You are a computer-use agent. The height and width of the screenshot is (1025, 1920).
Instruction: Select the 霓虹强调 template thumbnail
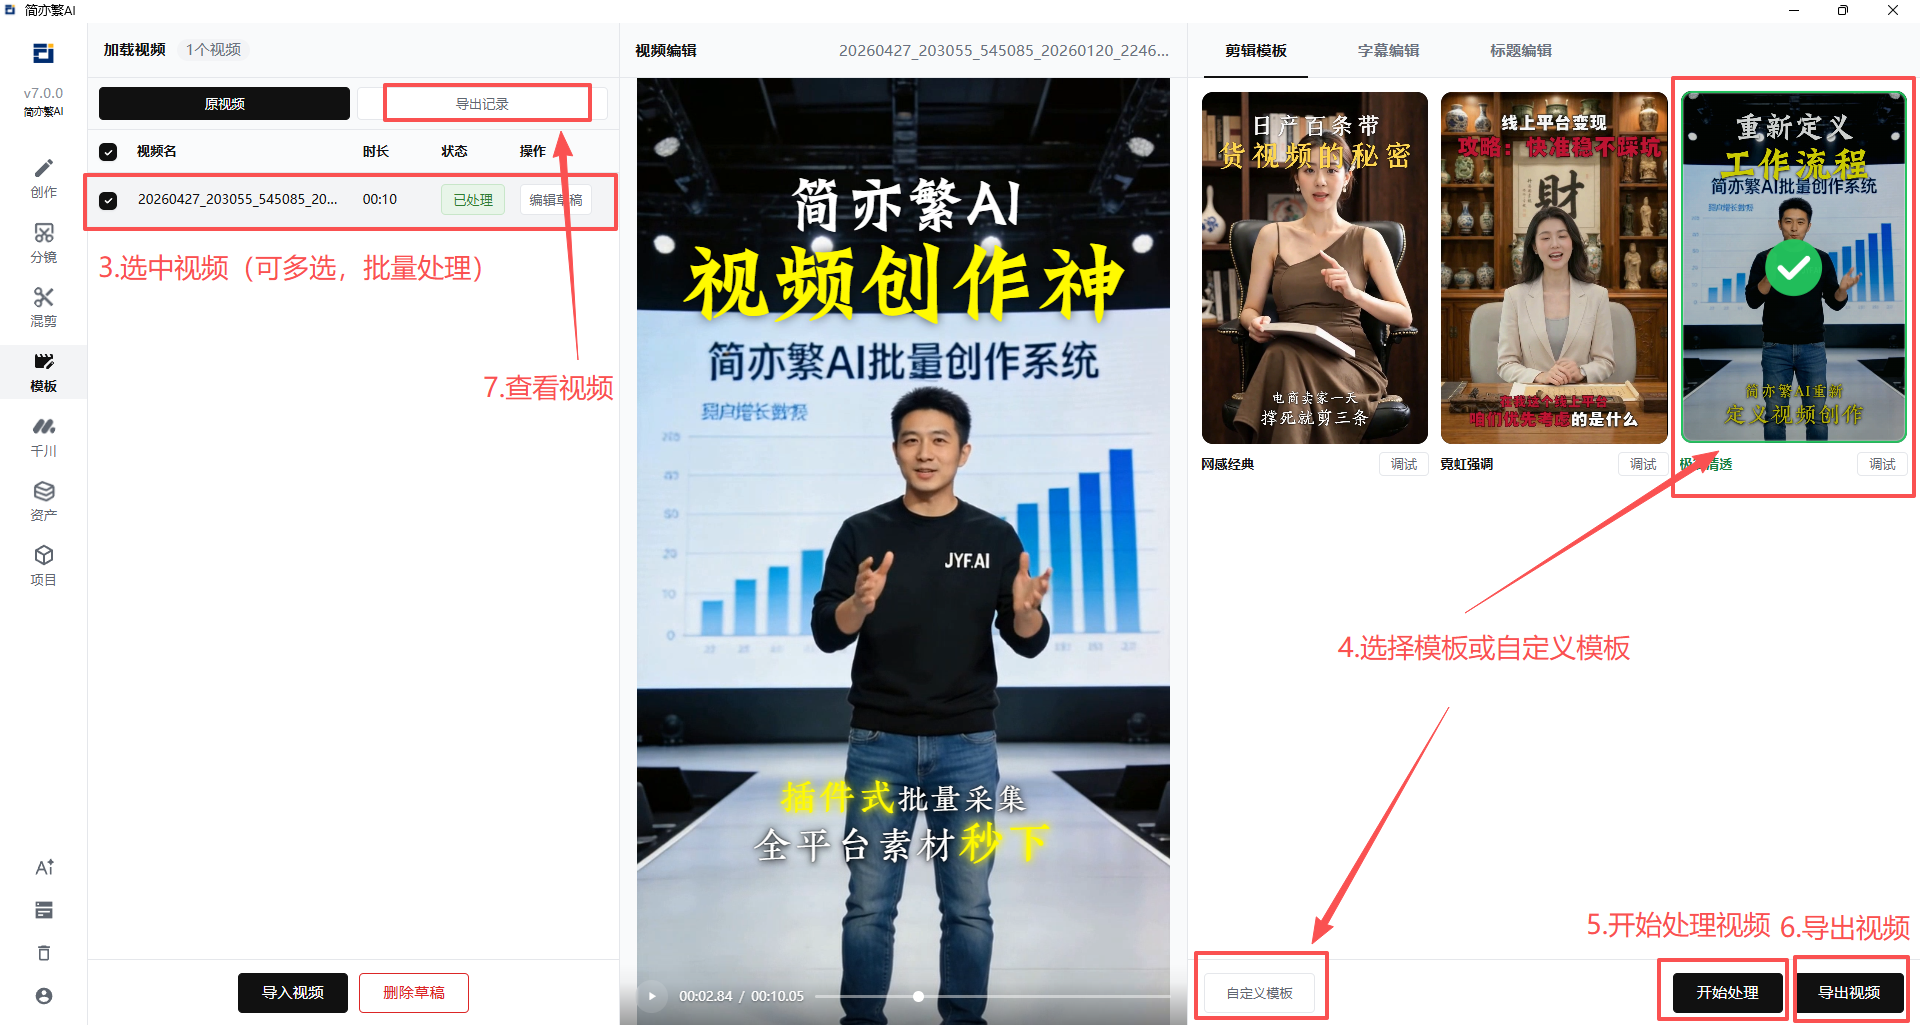[1554, 268]
